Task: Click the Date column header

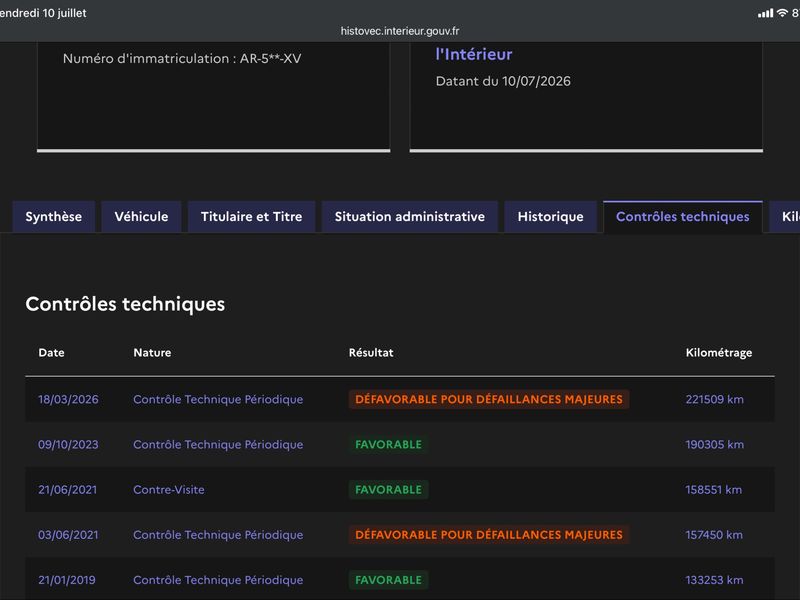Action: pos(51,353)
